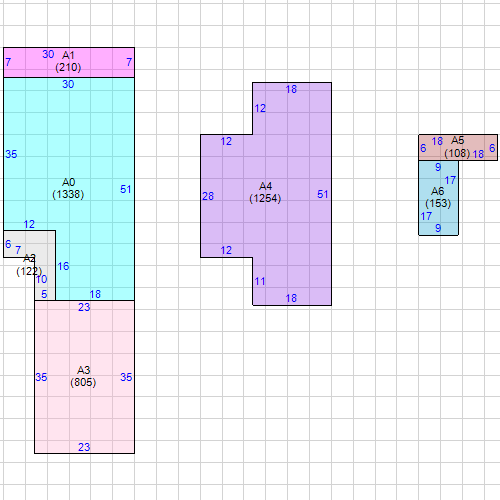This screenshot has height=500, width=500.
Task: Click the (108) area value
Action: pos(457,153)
